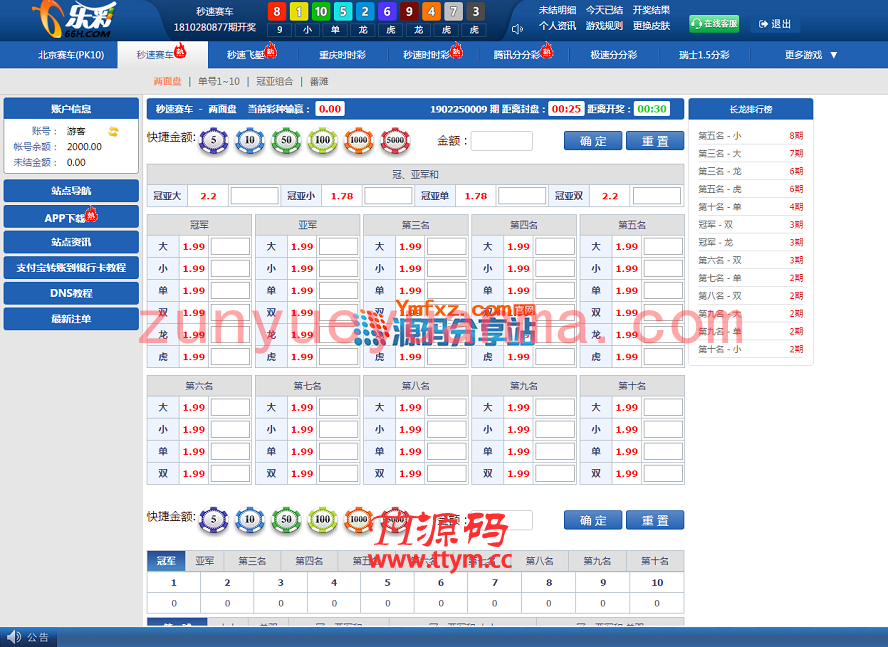The height and width of the screenshot is (647, 888).
Task: Open 在线客服 online support
Action: click(714, 24)
